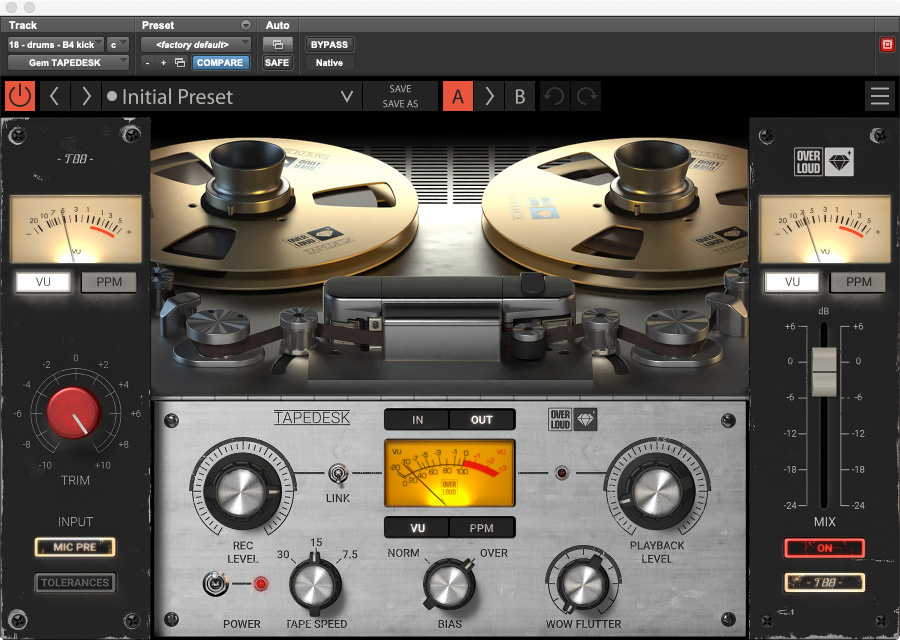Select previous preset minus button
Screen dimensions: 900x640
coord(148,63)
